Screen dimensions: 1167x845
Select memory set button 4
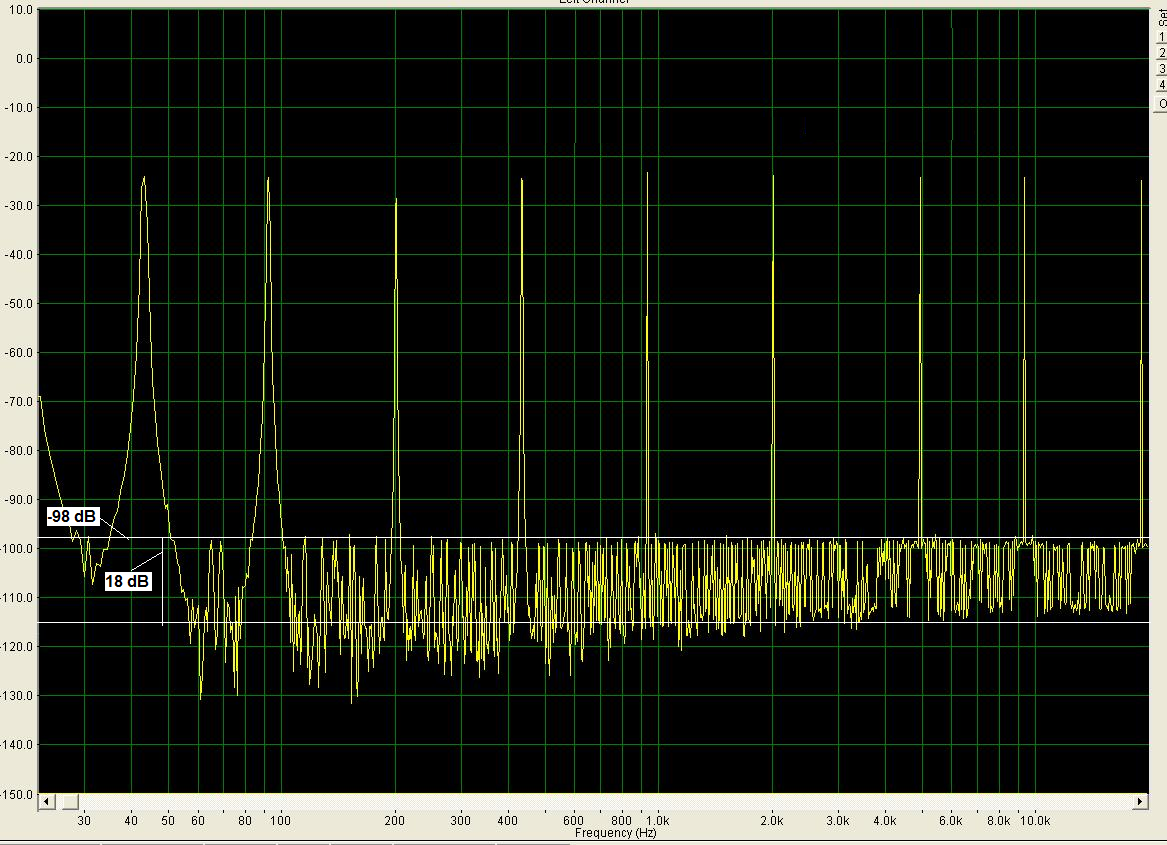coord(1161,86)
